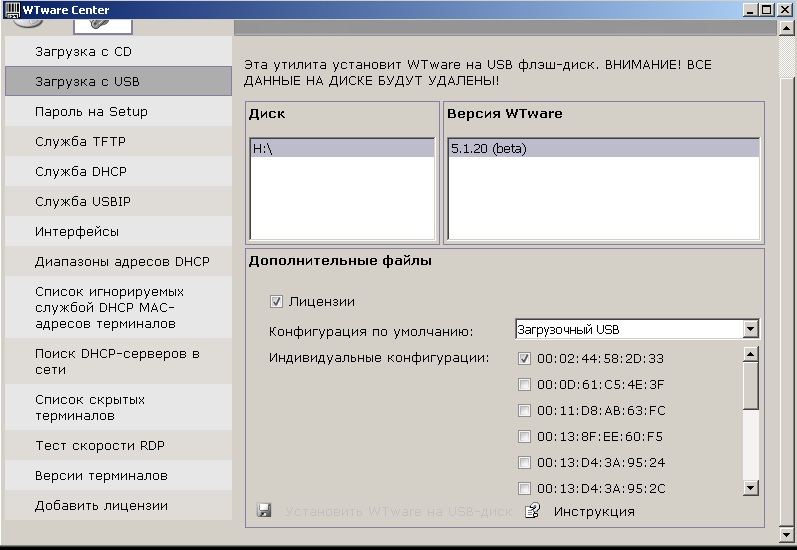Select 5.1.20 (beta) in the version list
Image resolution: width=797 pixels, height=550 pixels.
pyautogui.click(x=489, y=148)
